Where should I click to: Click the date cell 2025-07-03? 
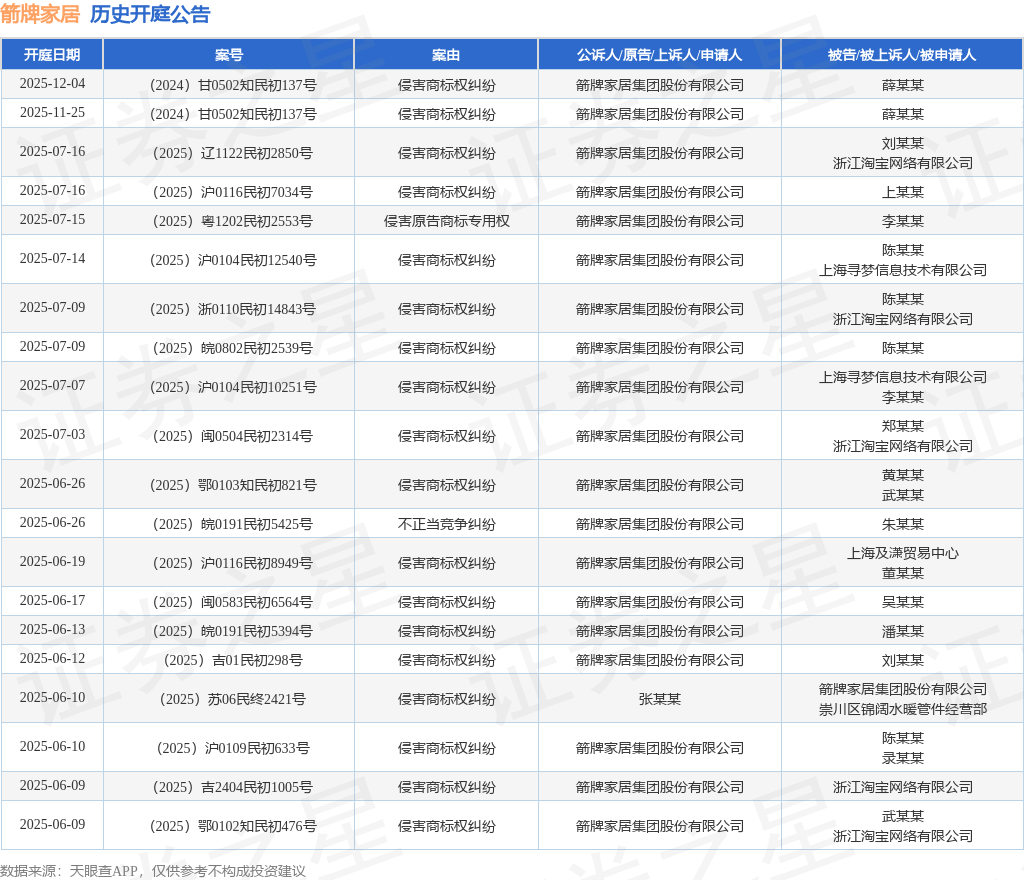pyautogui.click(x=52, y=435)
